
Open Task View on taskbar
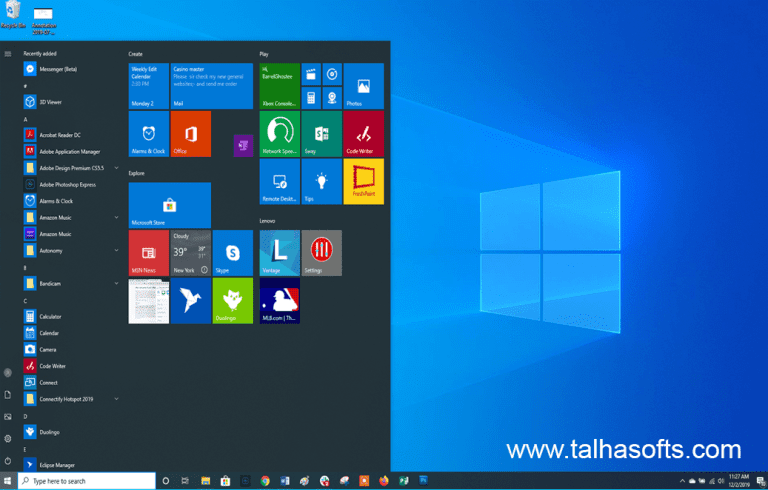(185, 481)
